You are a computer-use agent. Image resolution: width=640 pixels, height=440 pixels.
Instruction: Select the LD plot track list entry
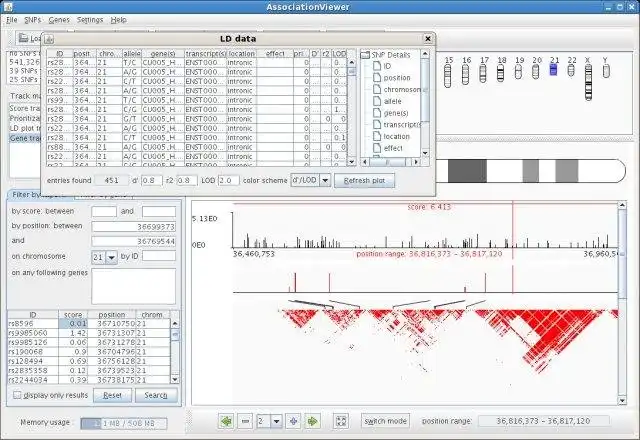tap(25, 128)
